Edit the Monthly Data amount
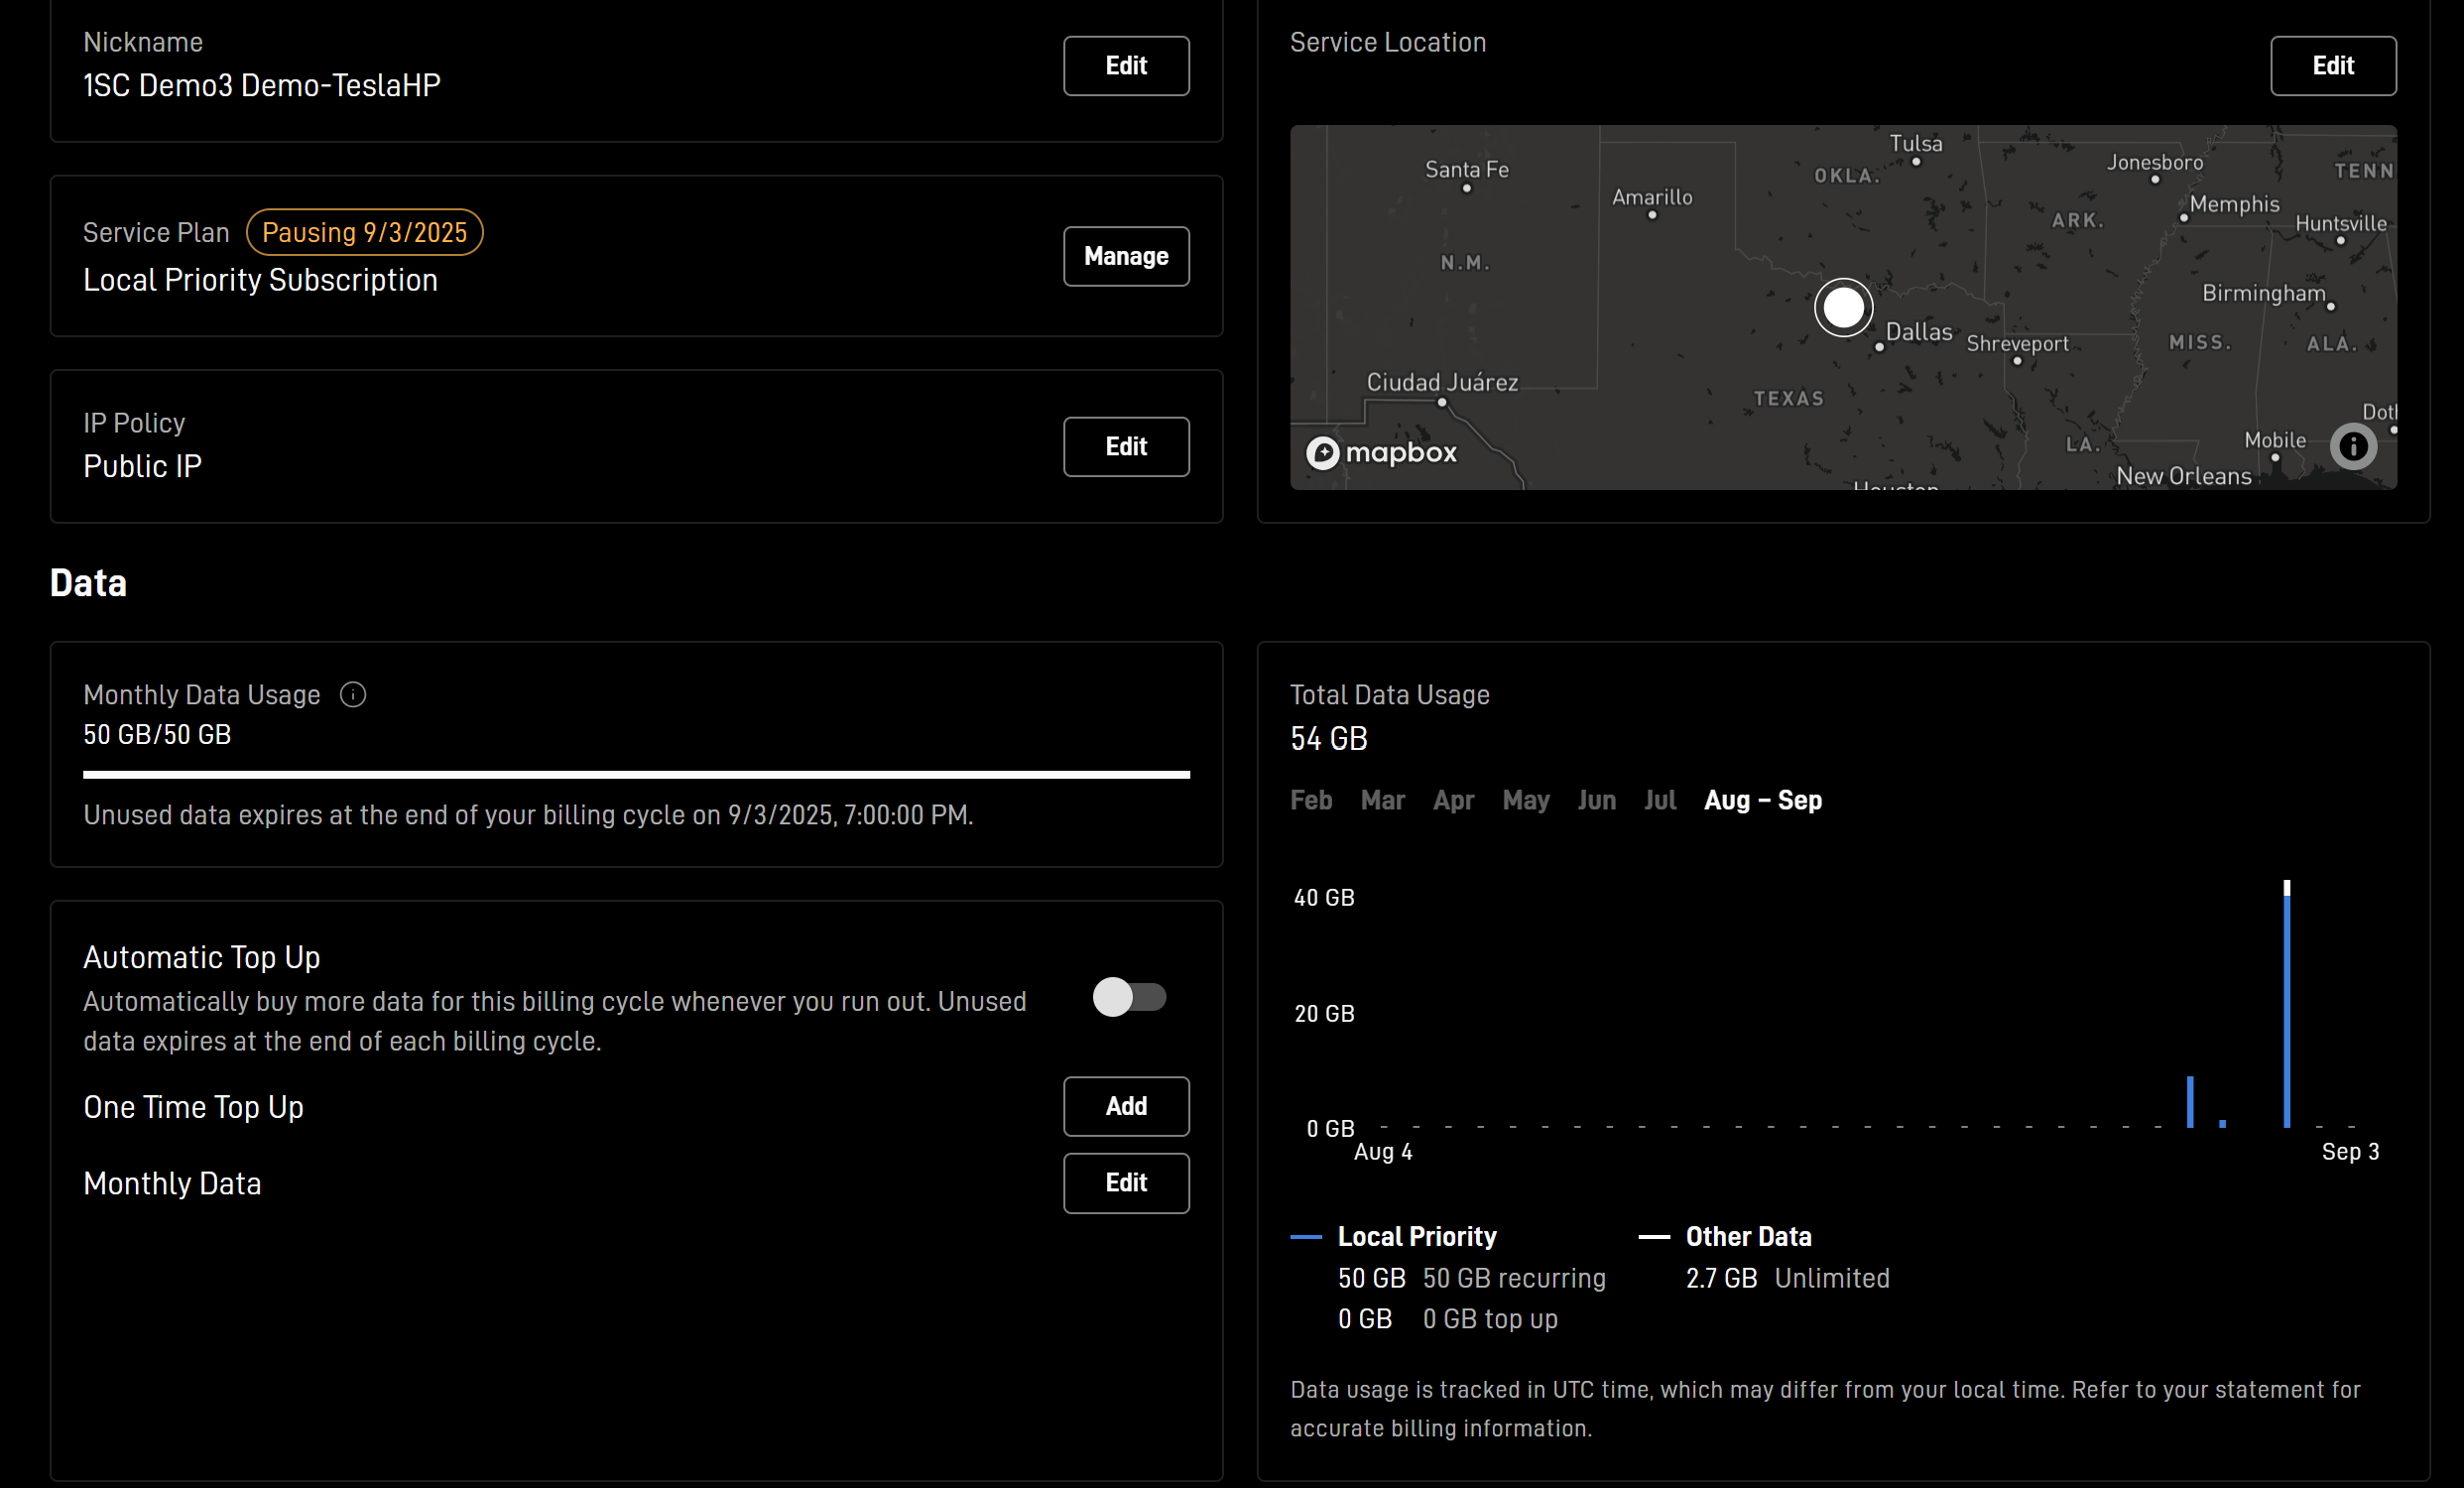This screenshot has height=1488, width=2464. coord(1126,1183)
